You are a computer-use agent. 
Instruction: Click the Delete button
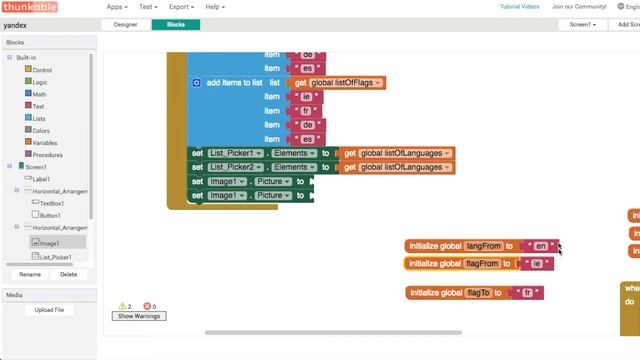coord(68,274)
